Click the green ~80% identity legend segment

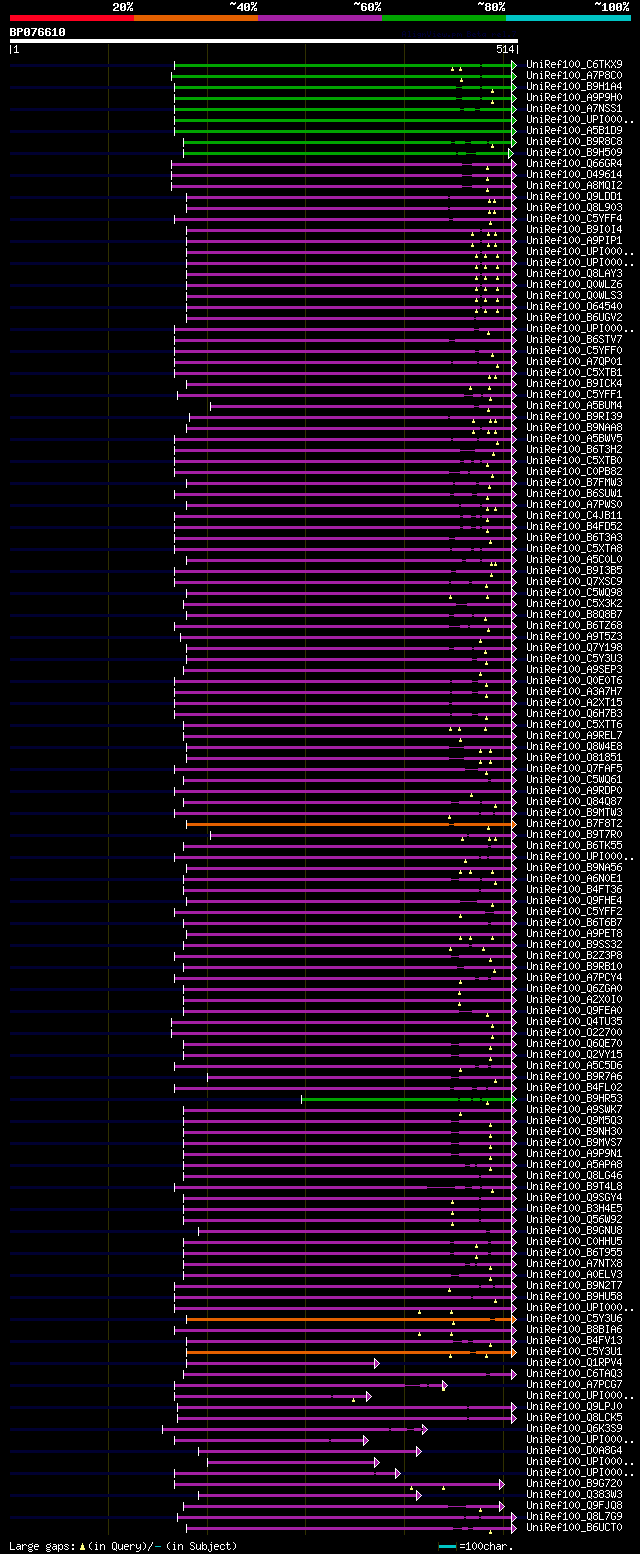pos(444,18)
